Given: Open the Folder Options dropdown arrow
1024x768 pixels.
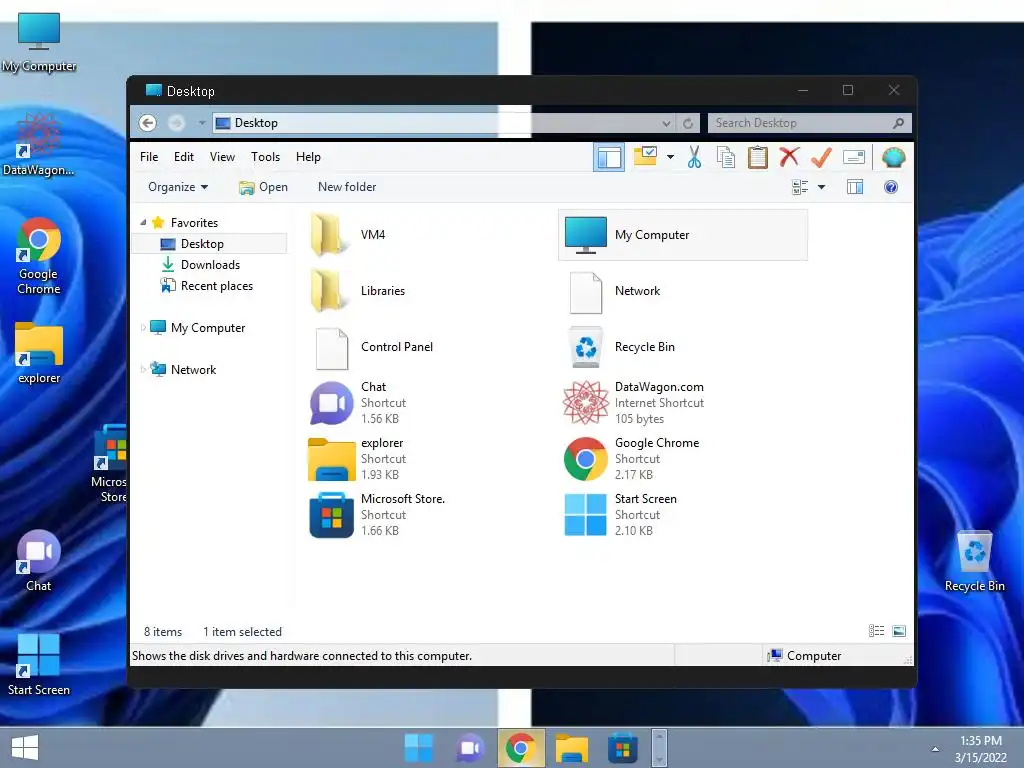Looking at the screenshot, I should coord(670,157).
